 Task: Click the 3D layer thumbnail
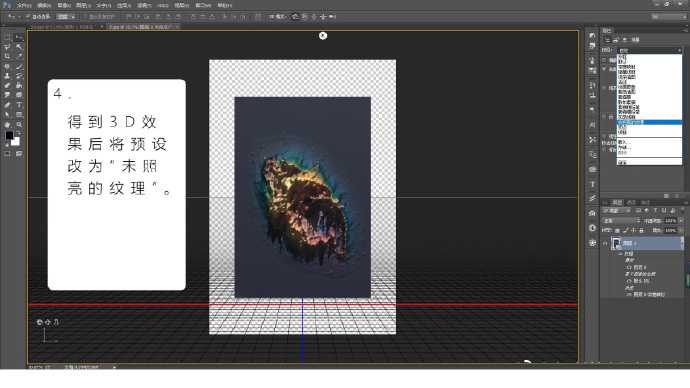click(617, 243)
